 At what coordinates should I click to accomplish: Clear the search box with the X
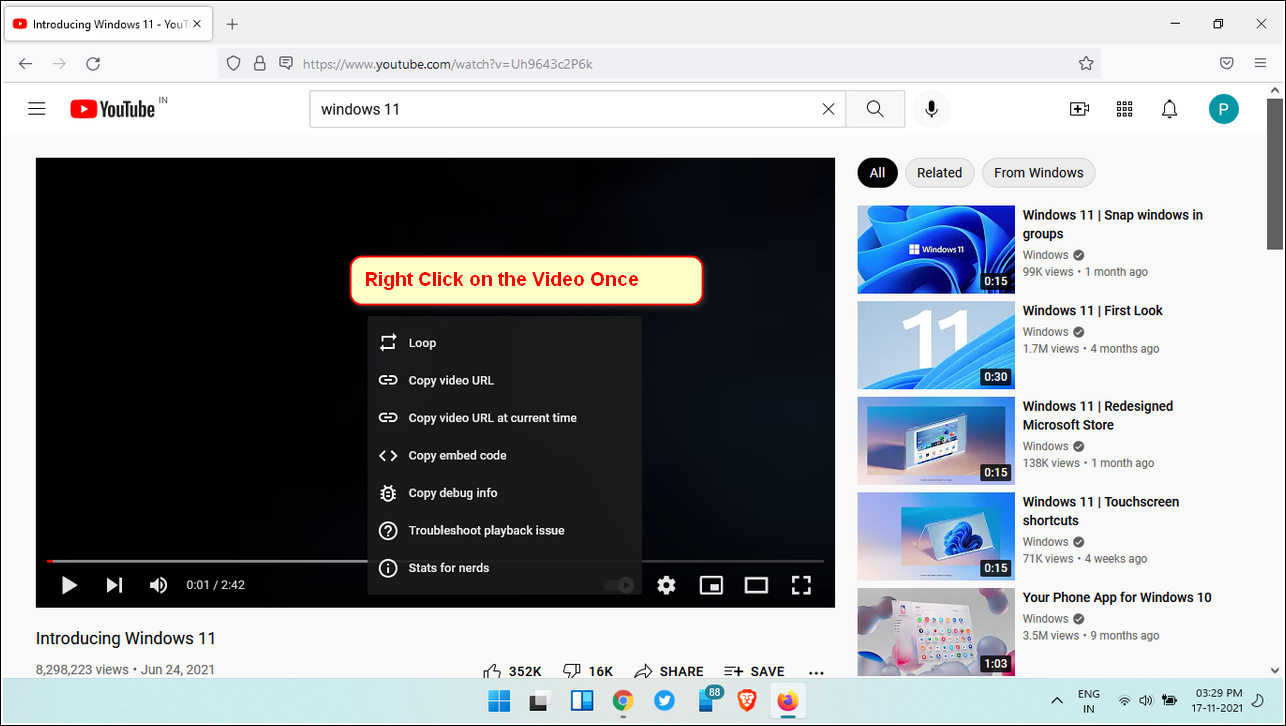828,109
